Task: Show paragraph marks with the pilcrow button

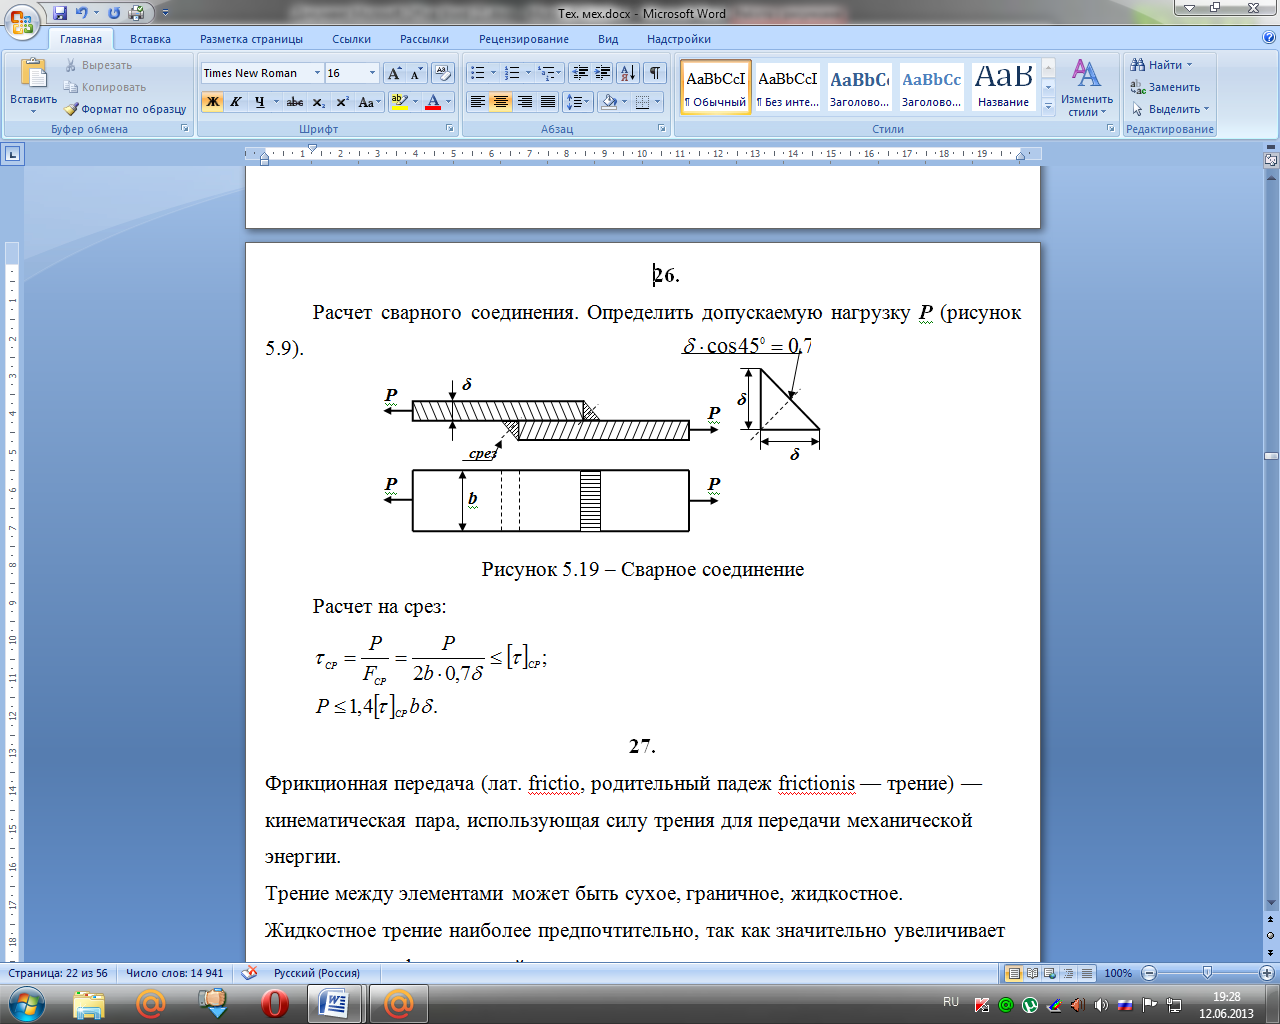Action: point(654,73)
